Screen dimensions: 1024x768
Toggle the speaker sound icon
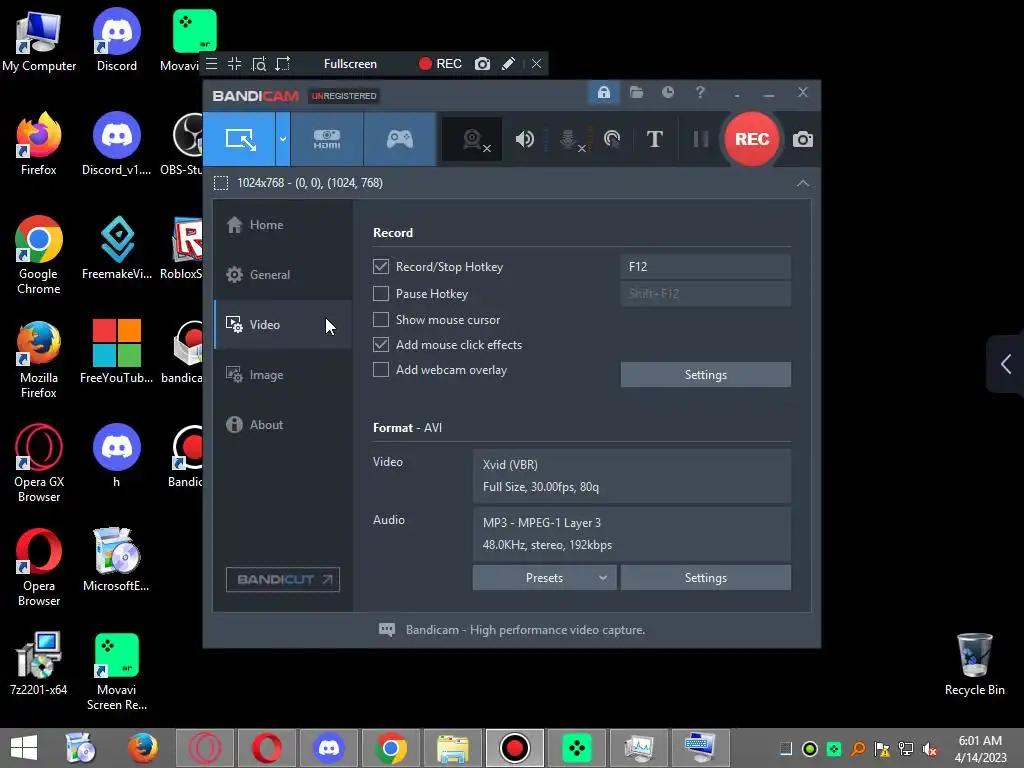[524, 139]
